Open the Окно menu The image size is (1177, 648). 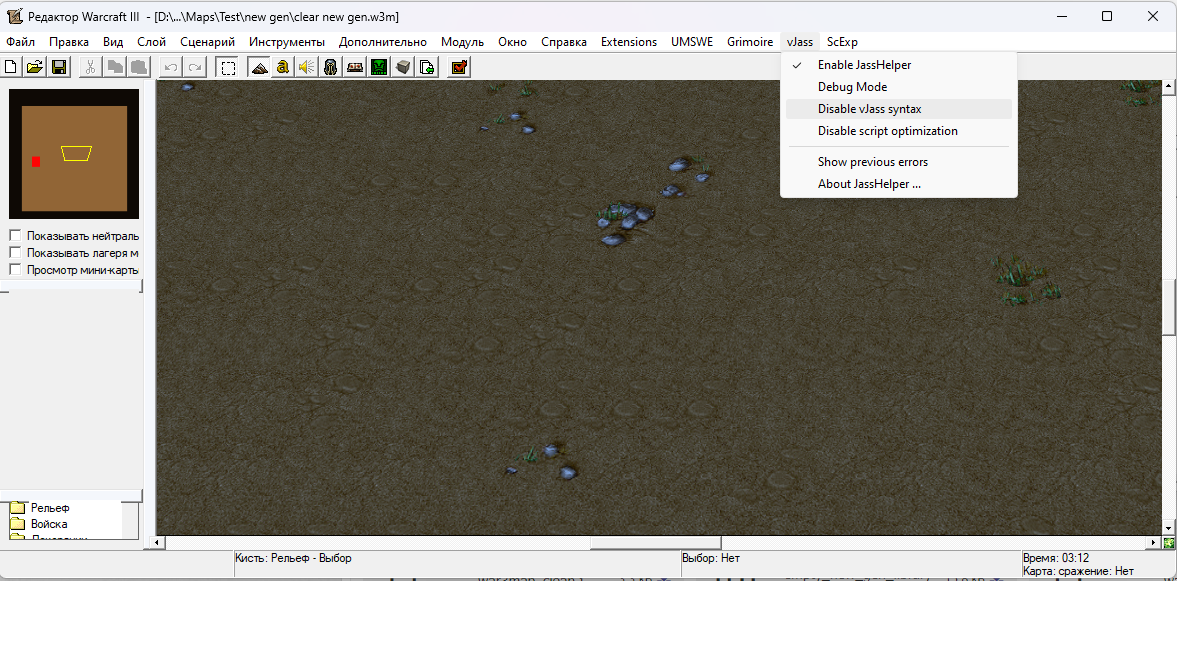[513, 42]
